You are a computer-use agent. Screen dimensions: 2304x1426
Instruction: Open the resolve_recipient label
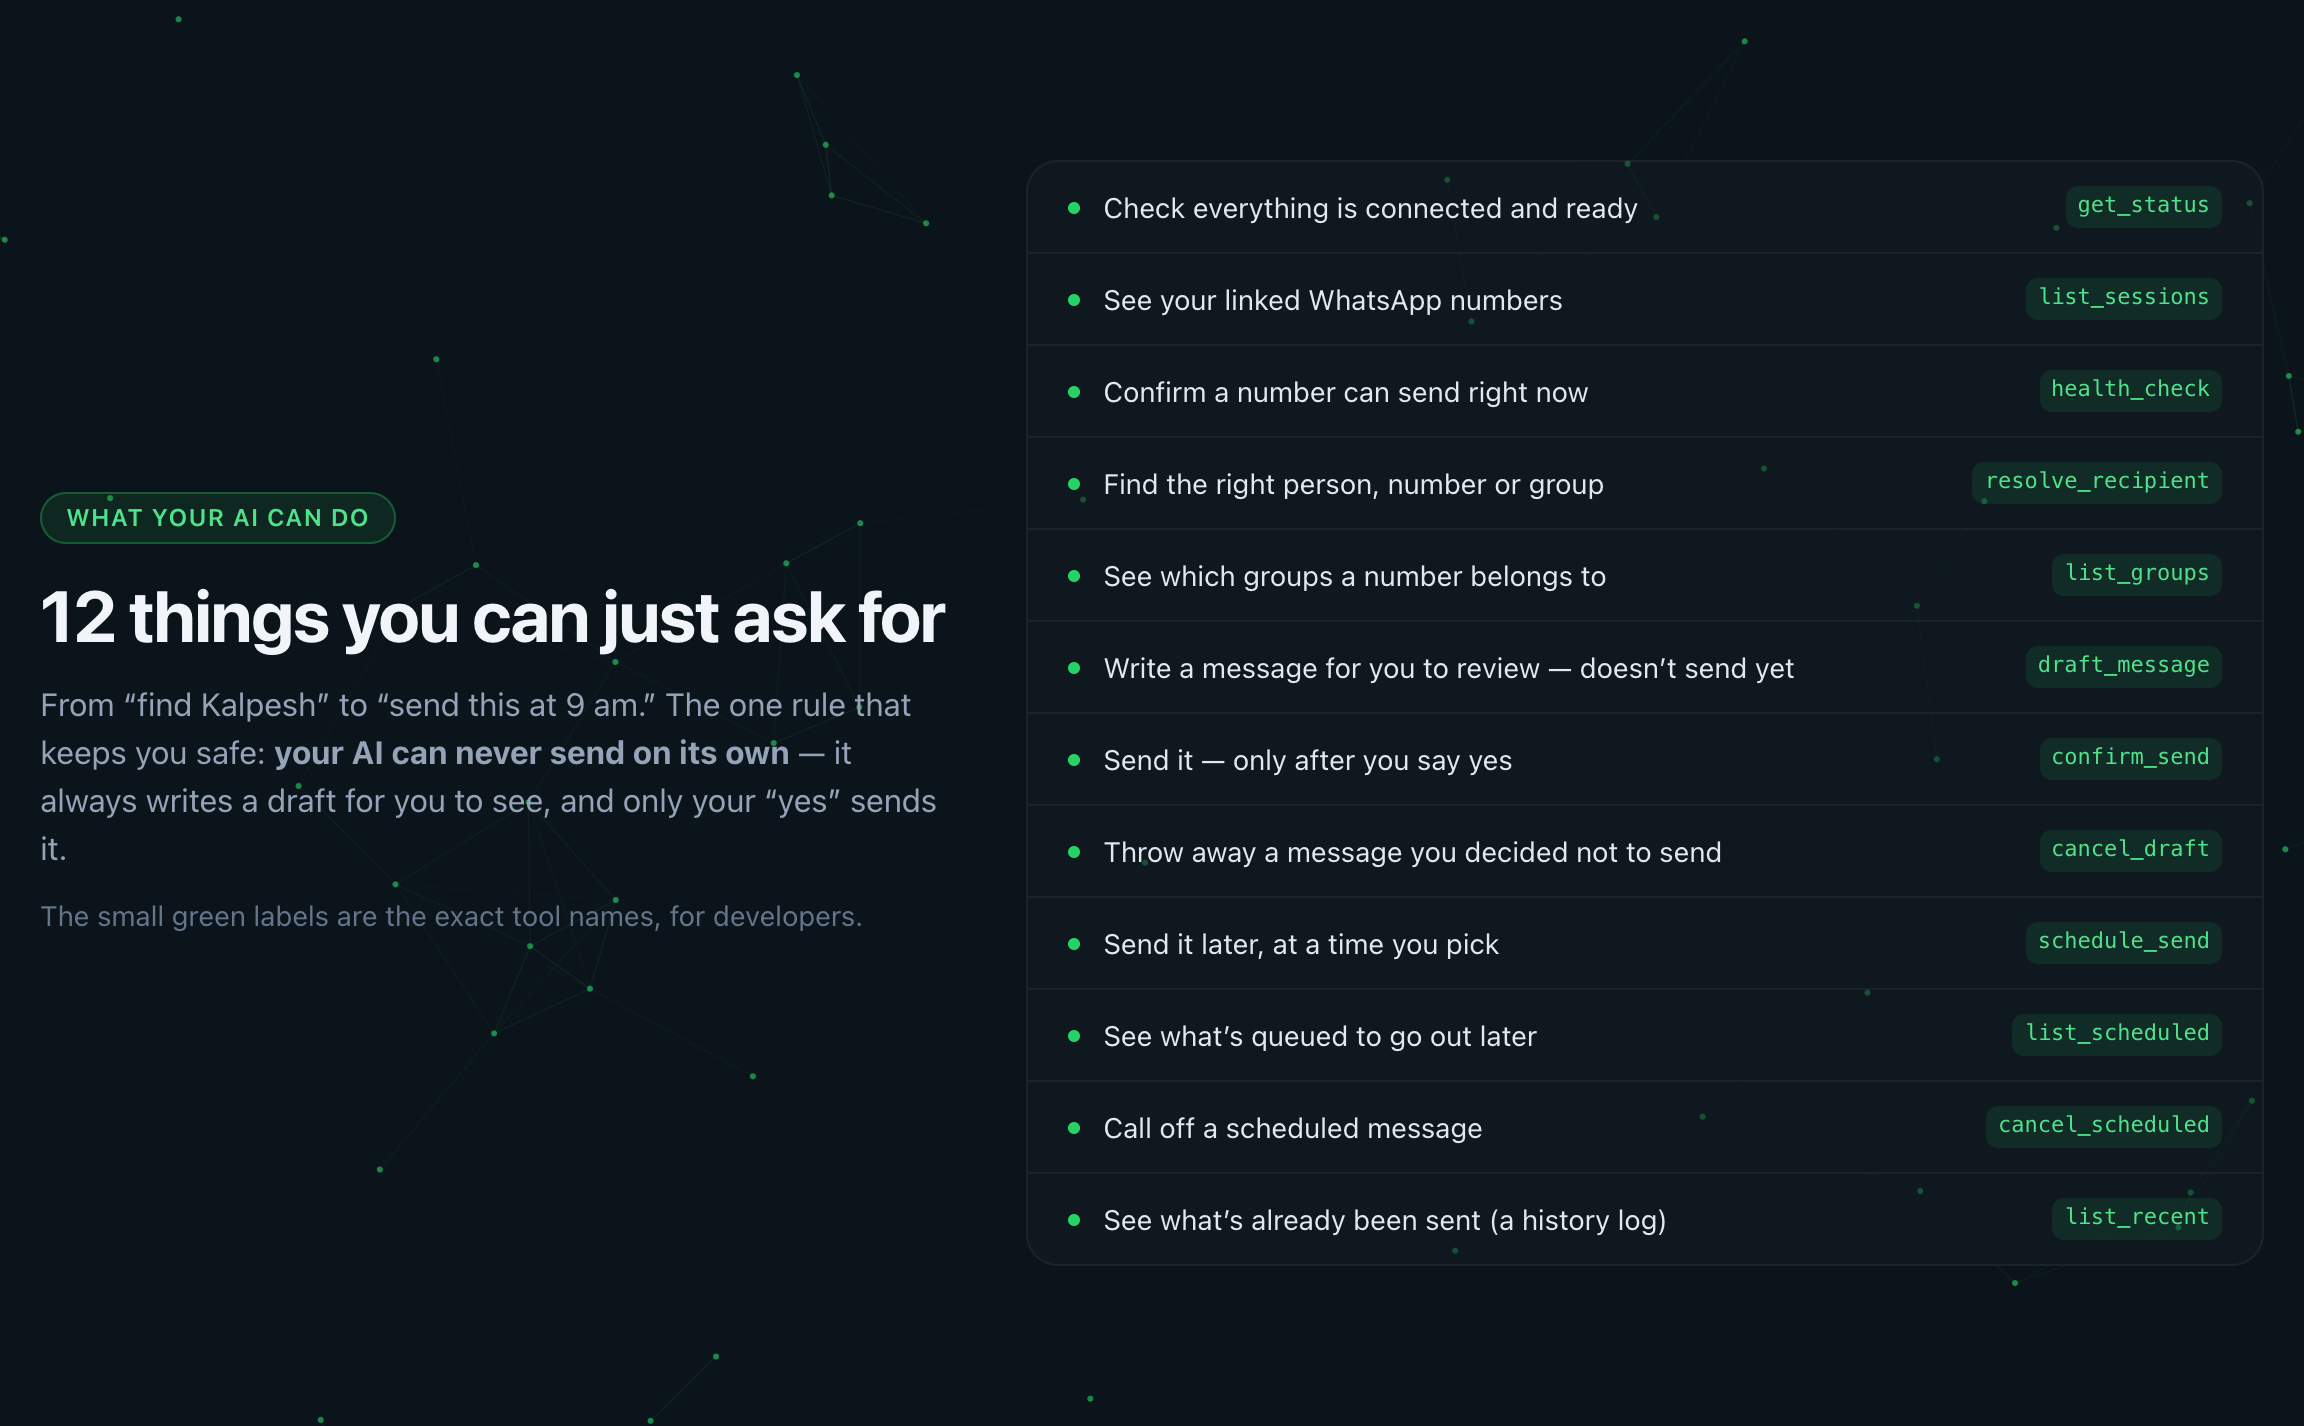click(2097, 482)
